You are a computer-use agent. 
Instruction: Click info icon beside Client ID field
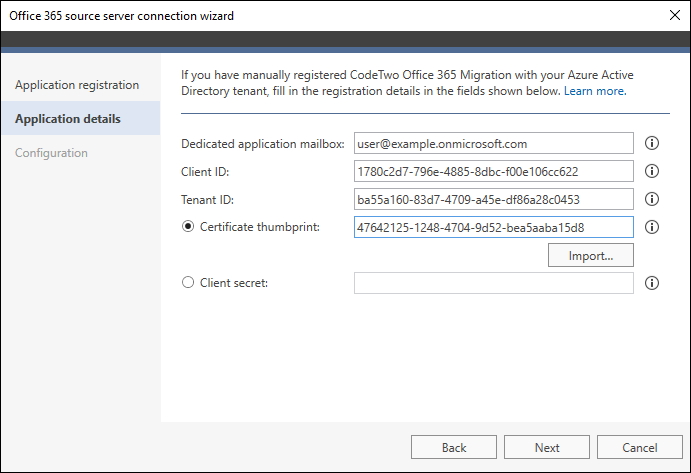point(652,171)
